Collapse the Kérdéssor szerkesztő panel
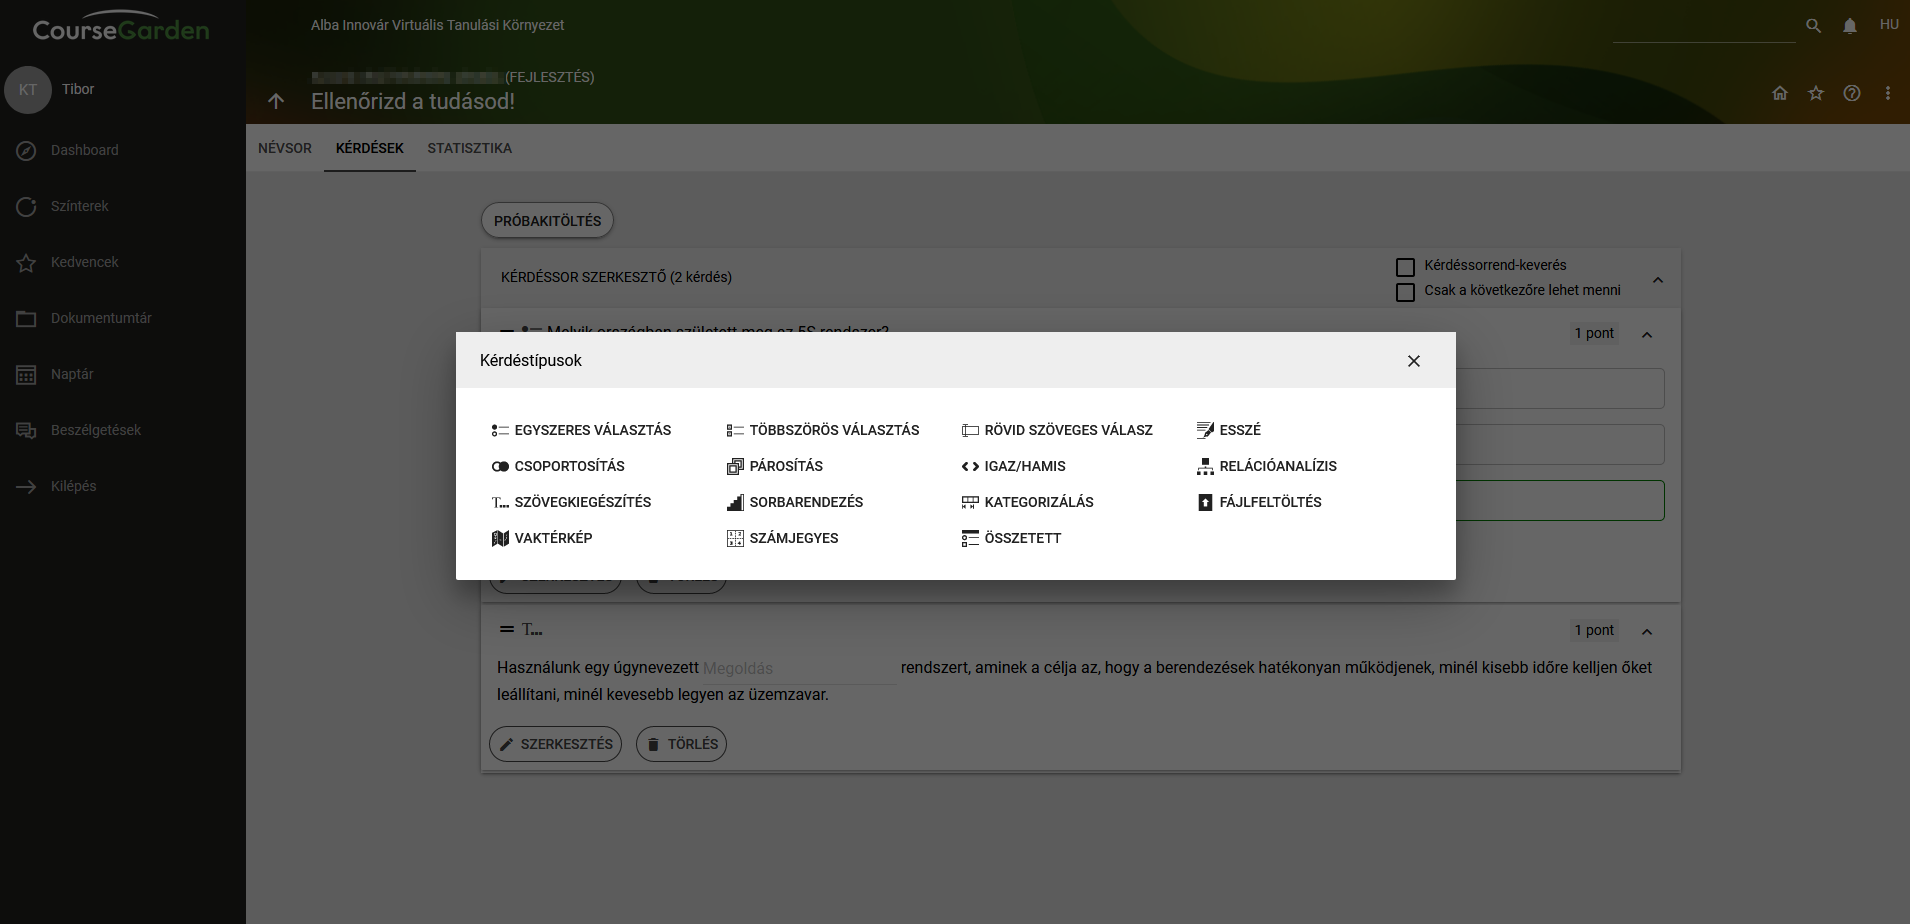Screen dimensions: 1910x924 pyautogui.click(x=1658, y=280)
